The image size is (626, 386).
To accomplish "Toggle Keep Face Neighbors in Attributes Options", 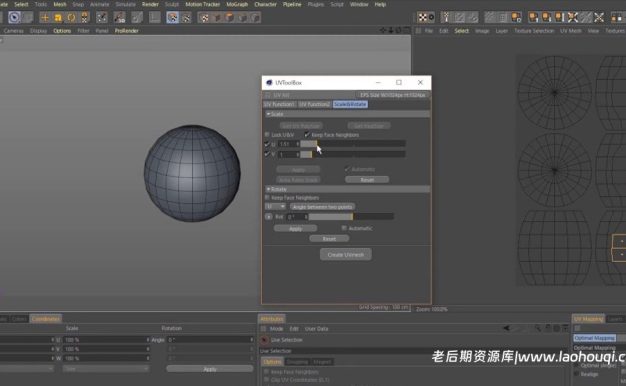I will (266, 372).
